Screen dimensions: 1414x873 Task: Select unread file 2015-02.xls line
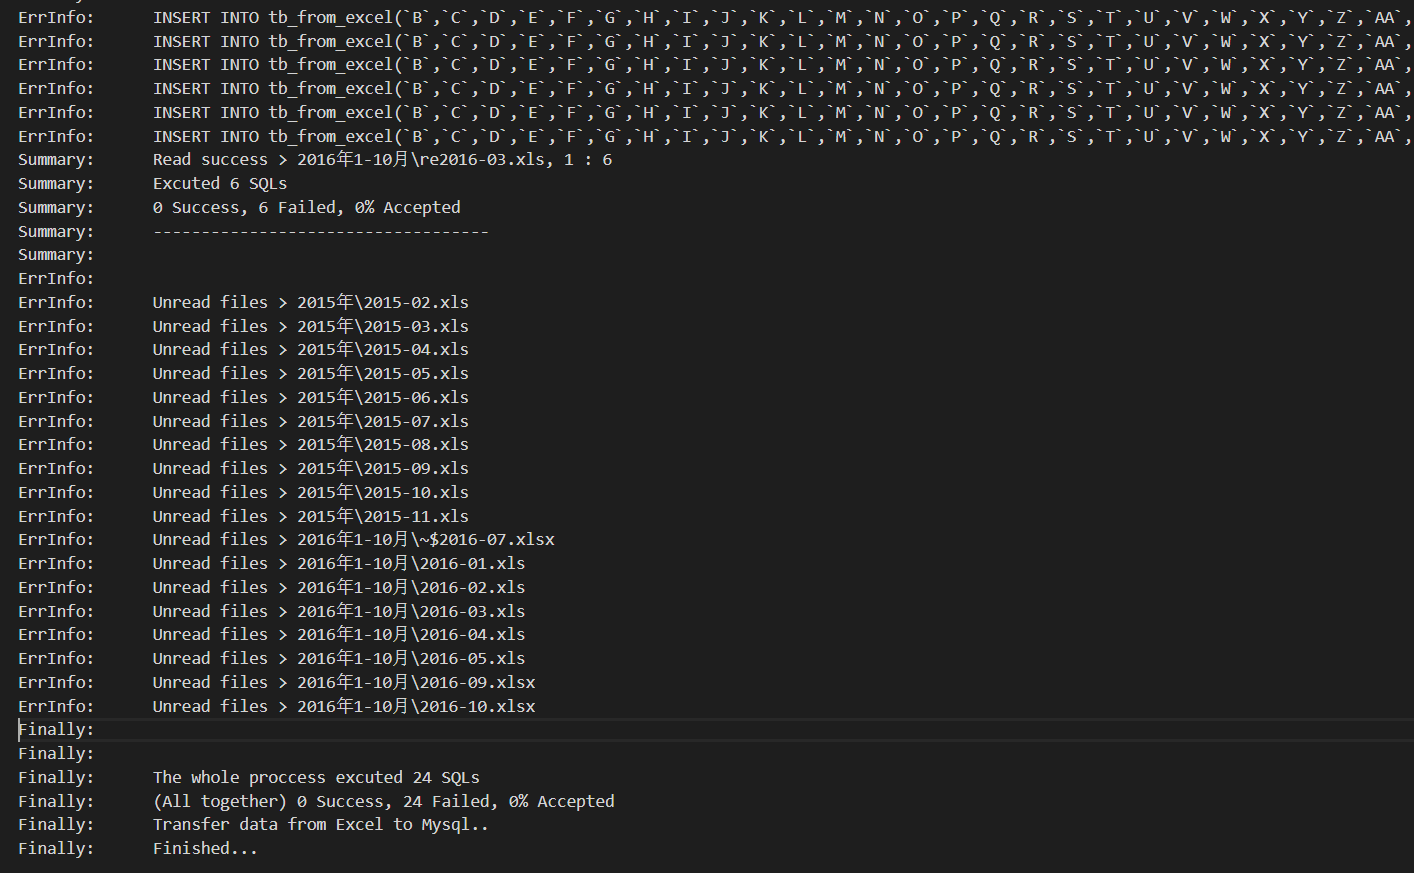click(x=311, y=303)
